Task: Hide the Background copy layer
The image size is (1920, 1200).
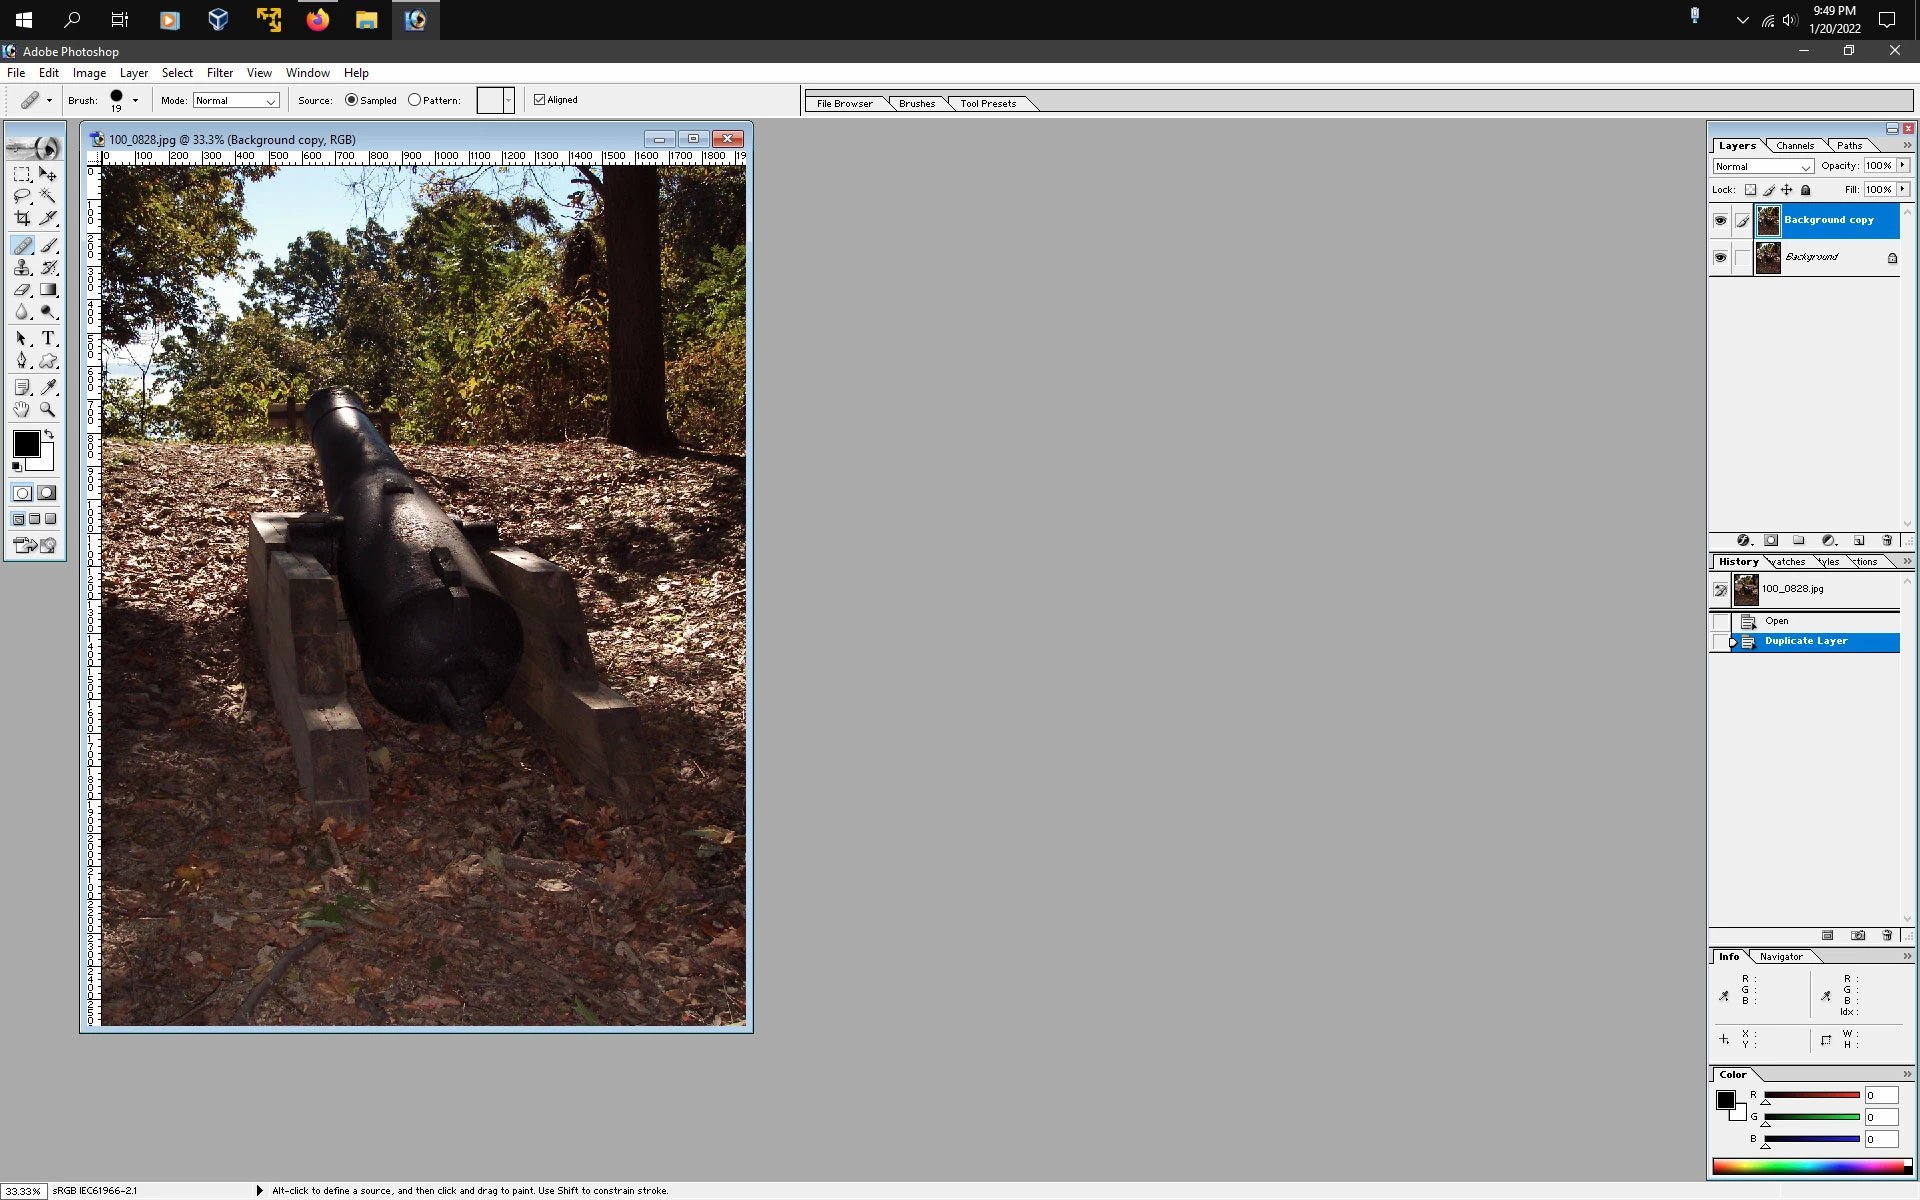Action: (x=1720, y=221)
